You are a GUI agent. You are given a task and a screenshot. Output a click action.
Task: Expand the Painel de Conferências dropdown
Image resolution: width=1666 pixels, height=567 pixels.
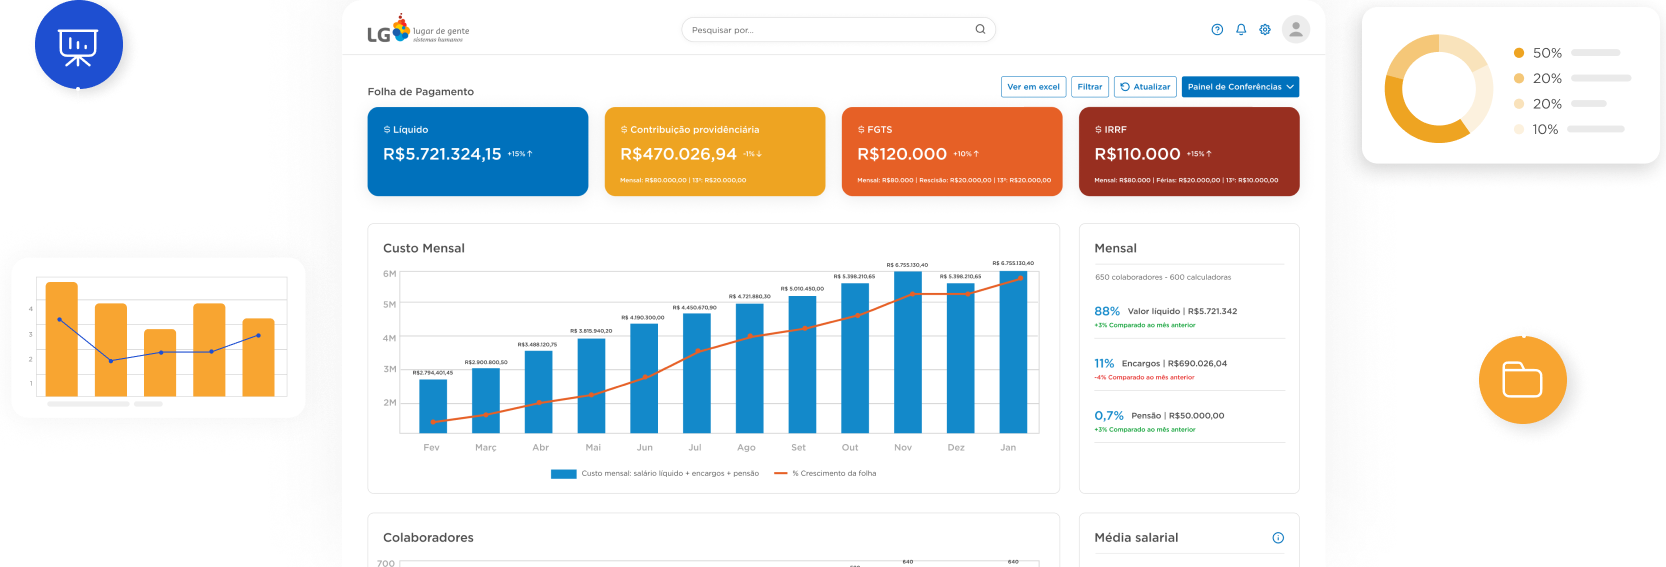pos(1240,87)
